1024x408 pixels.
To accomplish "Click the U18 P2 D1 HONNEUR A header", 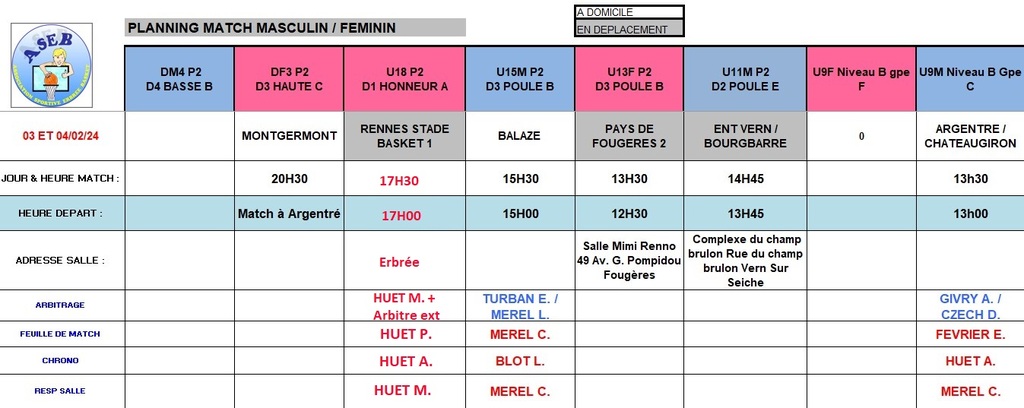I will coord(404,78).
